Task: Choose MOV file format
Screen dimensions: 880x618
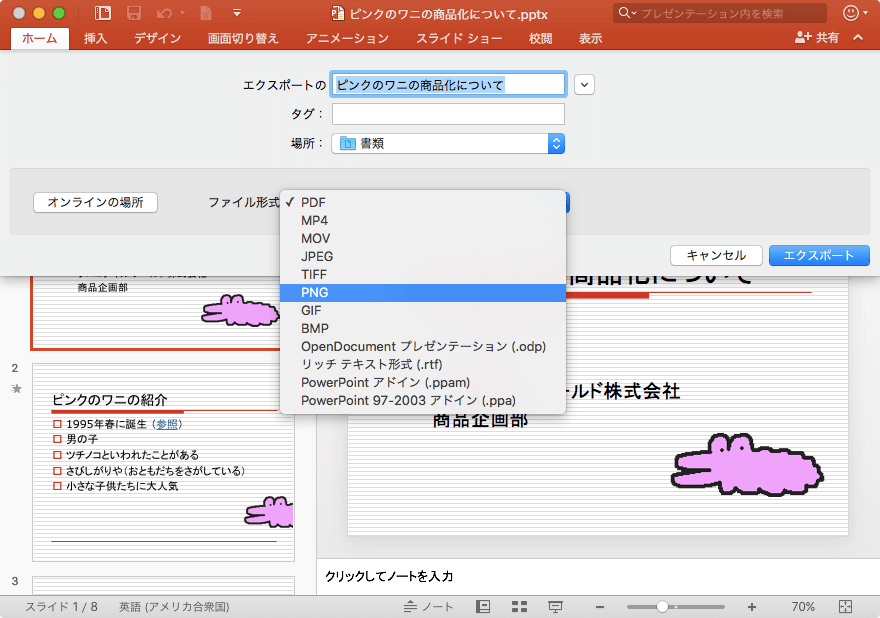Action: [423, 239]
